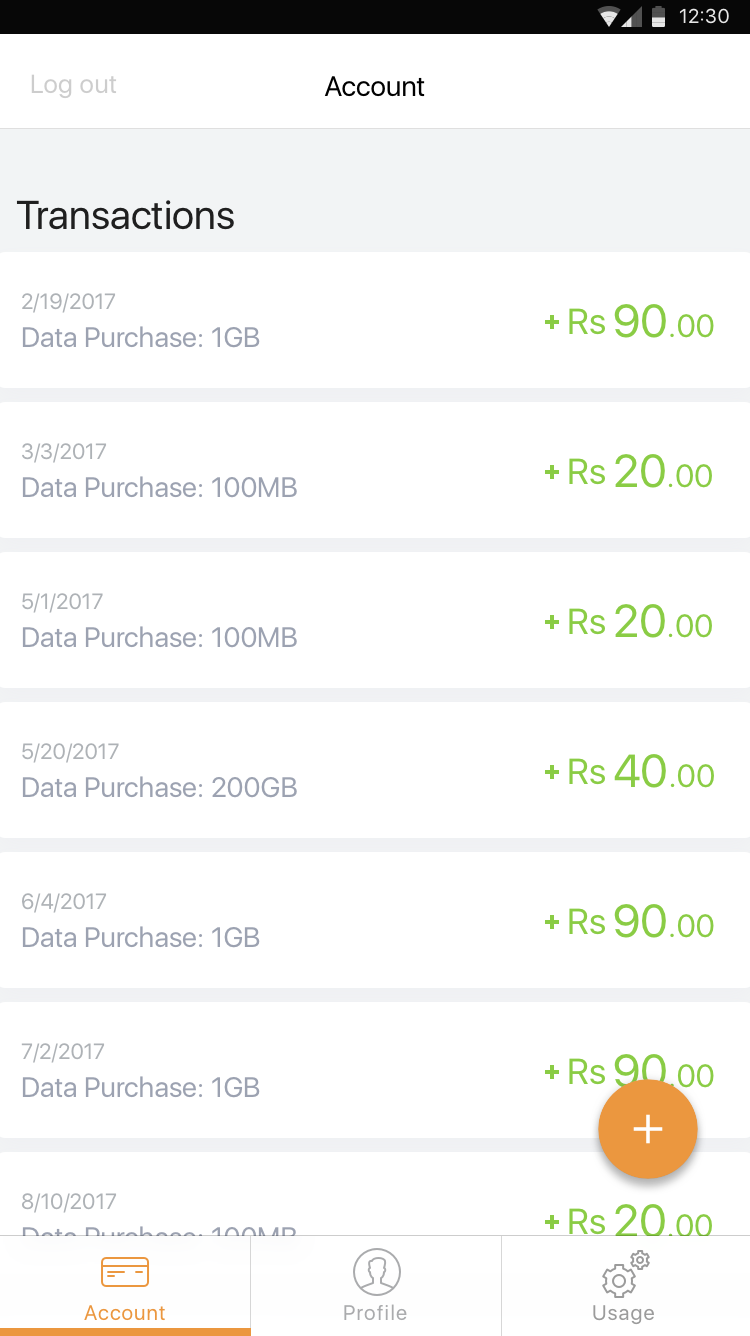This screenshot has height=1336, width=750.
Task: Tap the Profile person icon
Action: coord(376,1272)
